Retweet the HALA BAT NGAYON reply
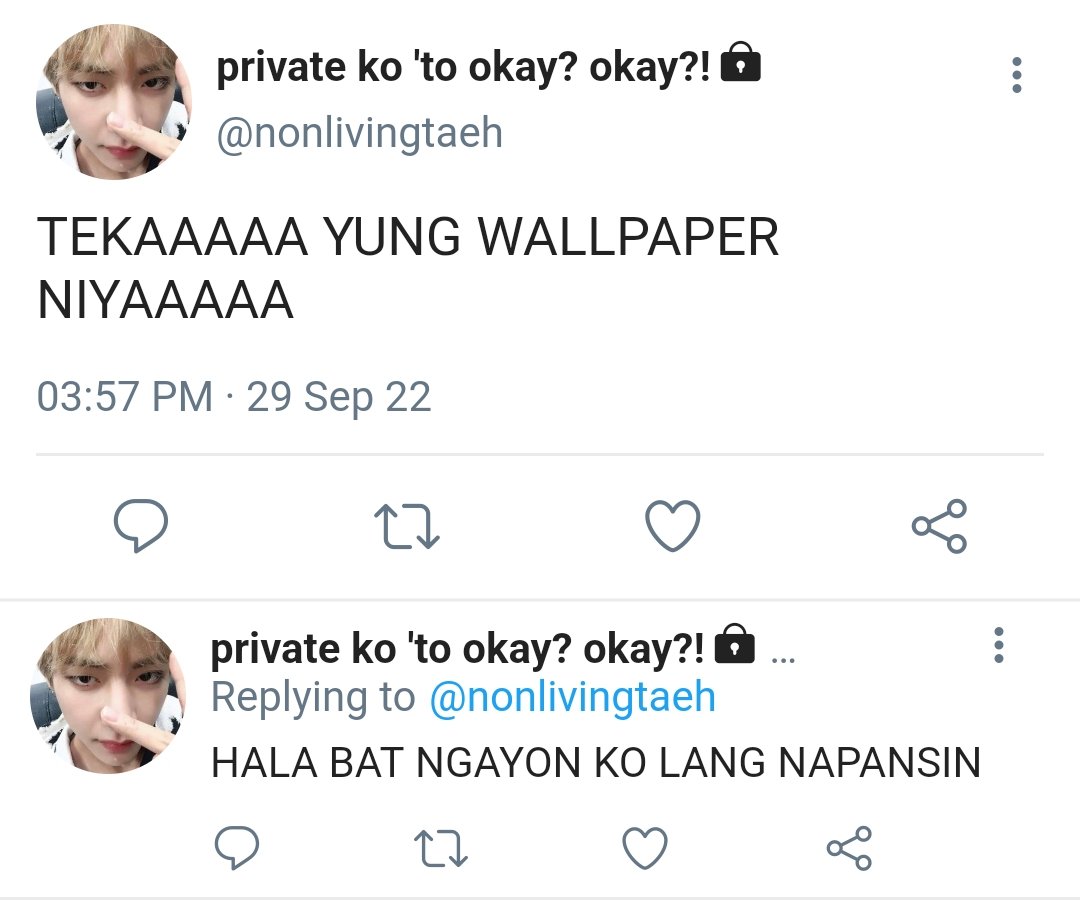Viewport: 1080px width, 900px height. click(x=441, y=848)
